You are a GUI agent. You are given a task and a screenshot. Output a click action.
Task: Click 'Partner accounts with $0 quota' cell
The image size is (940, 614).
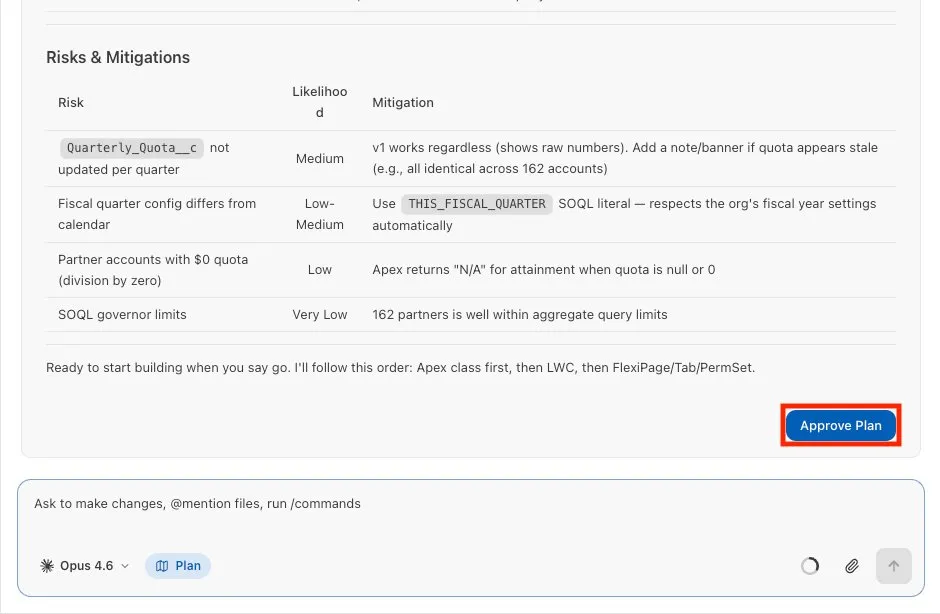tap(153, 270)
